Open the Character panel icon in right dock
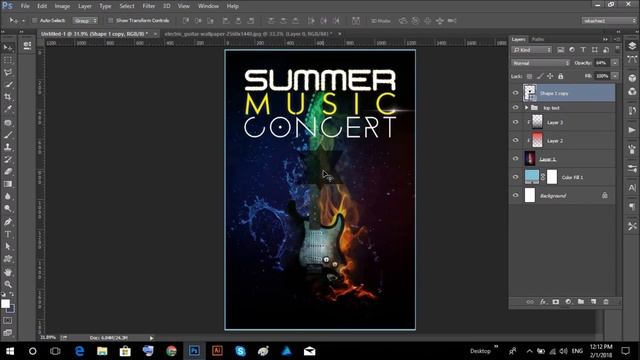 pos(632,188)
